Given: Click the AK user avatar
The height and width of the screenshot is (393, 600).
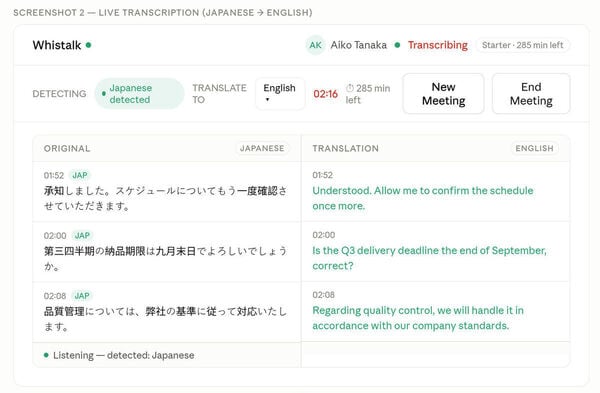Looking at the screenshot, I should coord(315,45).
